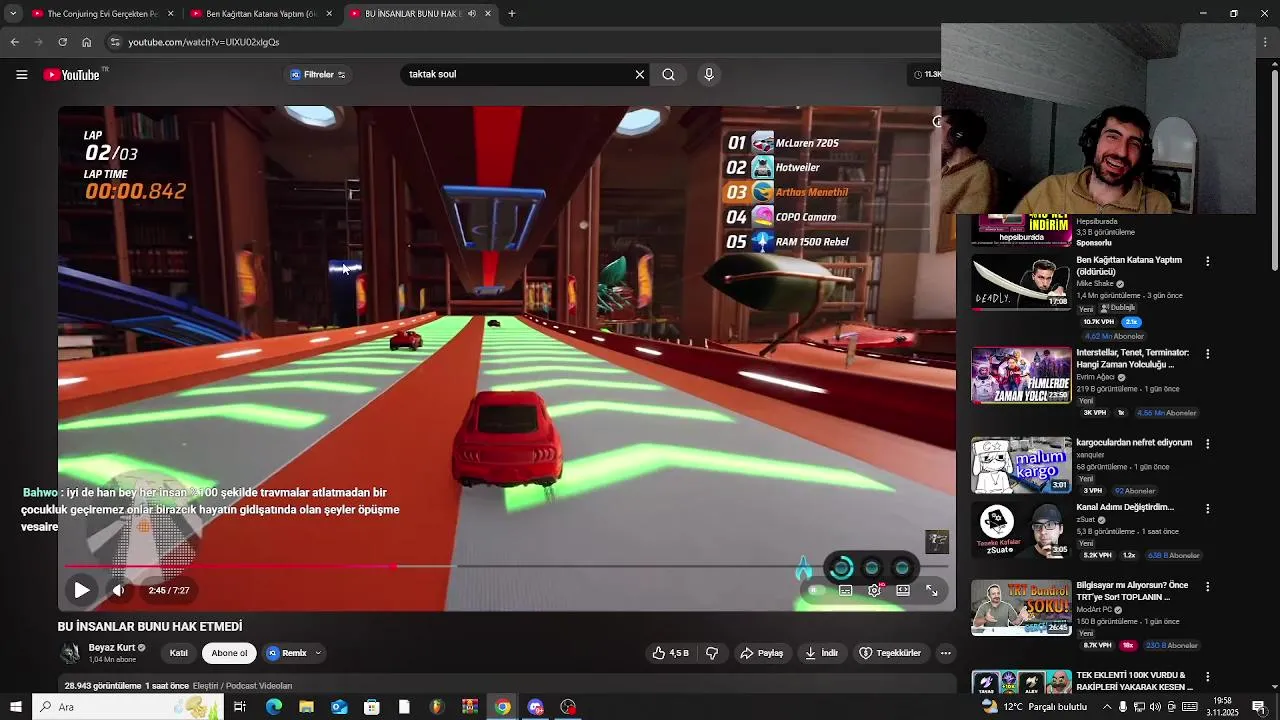
Task: Clear the search text with X
Action: tap(640, 75)
